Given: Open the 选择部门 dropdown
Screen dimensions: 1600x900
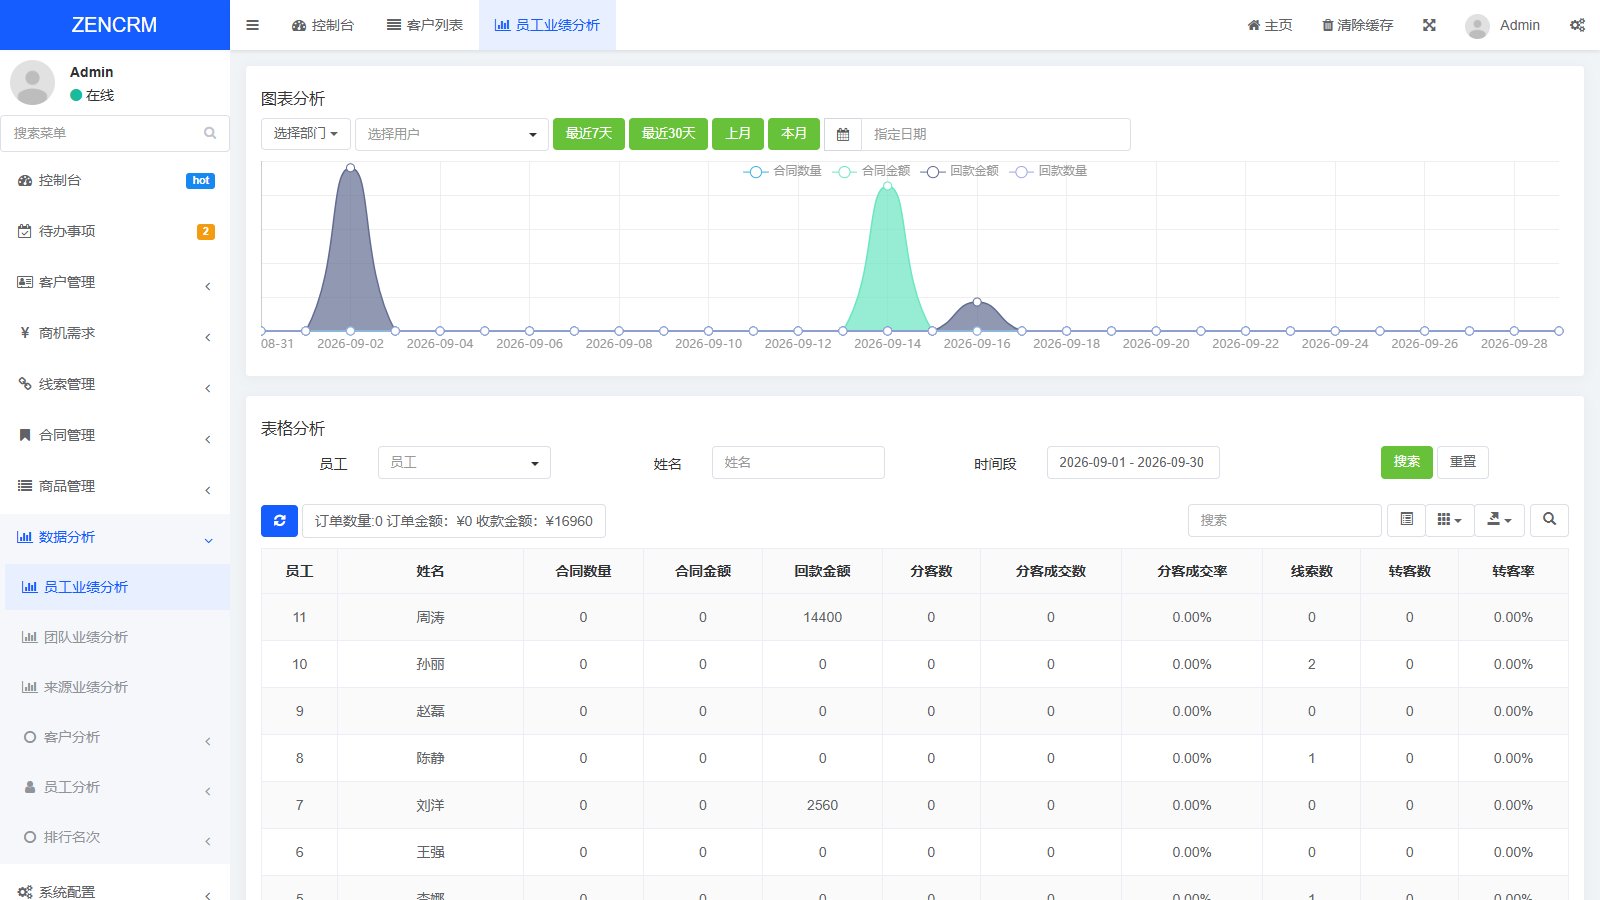Looking at the screenshot, I should pyautogui.click(x=305, y=133).
